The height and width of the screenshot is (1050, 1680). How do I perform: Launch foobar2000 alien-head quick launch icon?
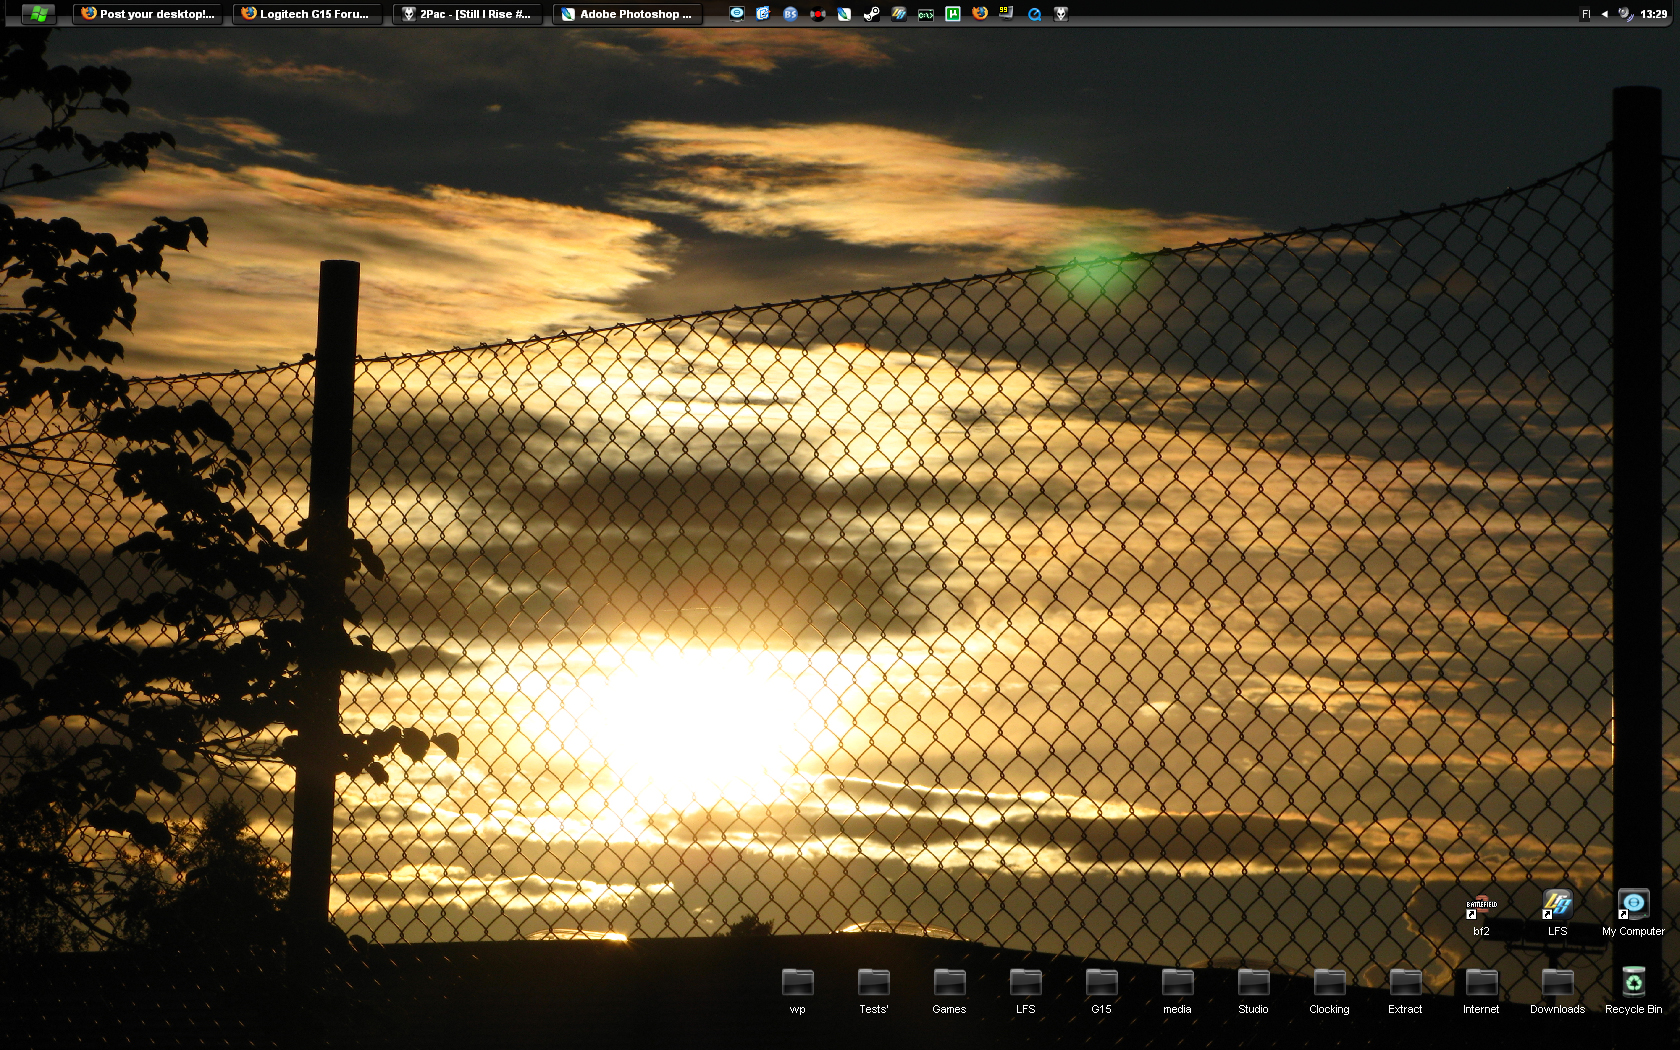click(1061, 14)
